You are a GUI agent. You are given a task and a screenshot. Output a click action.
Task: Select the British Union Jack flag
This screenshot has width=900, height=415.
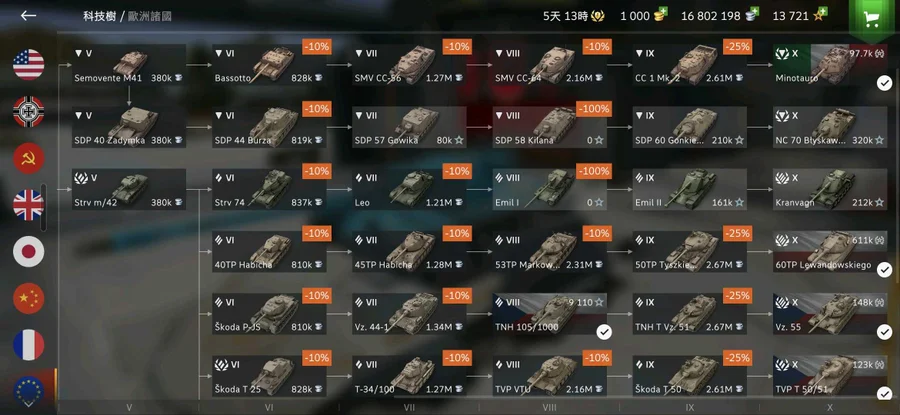coord(29,205)
